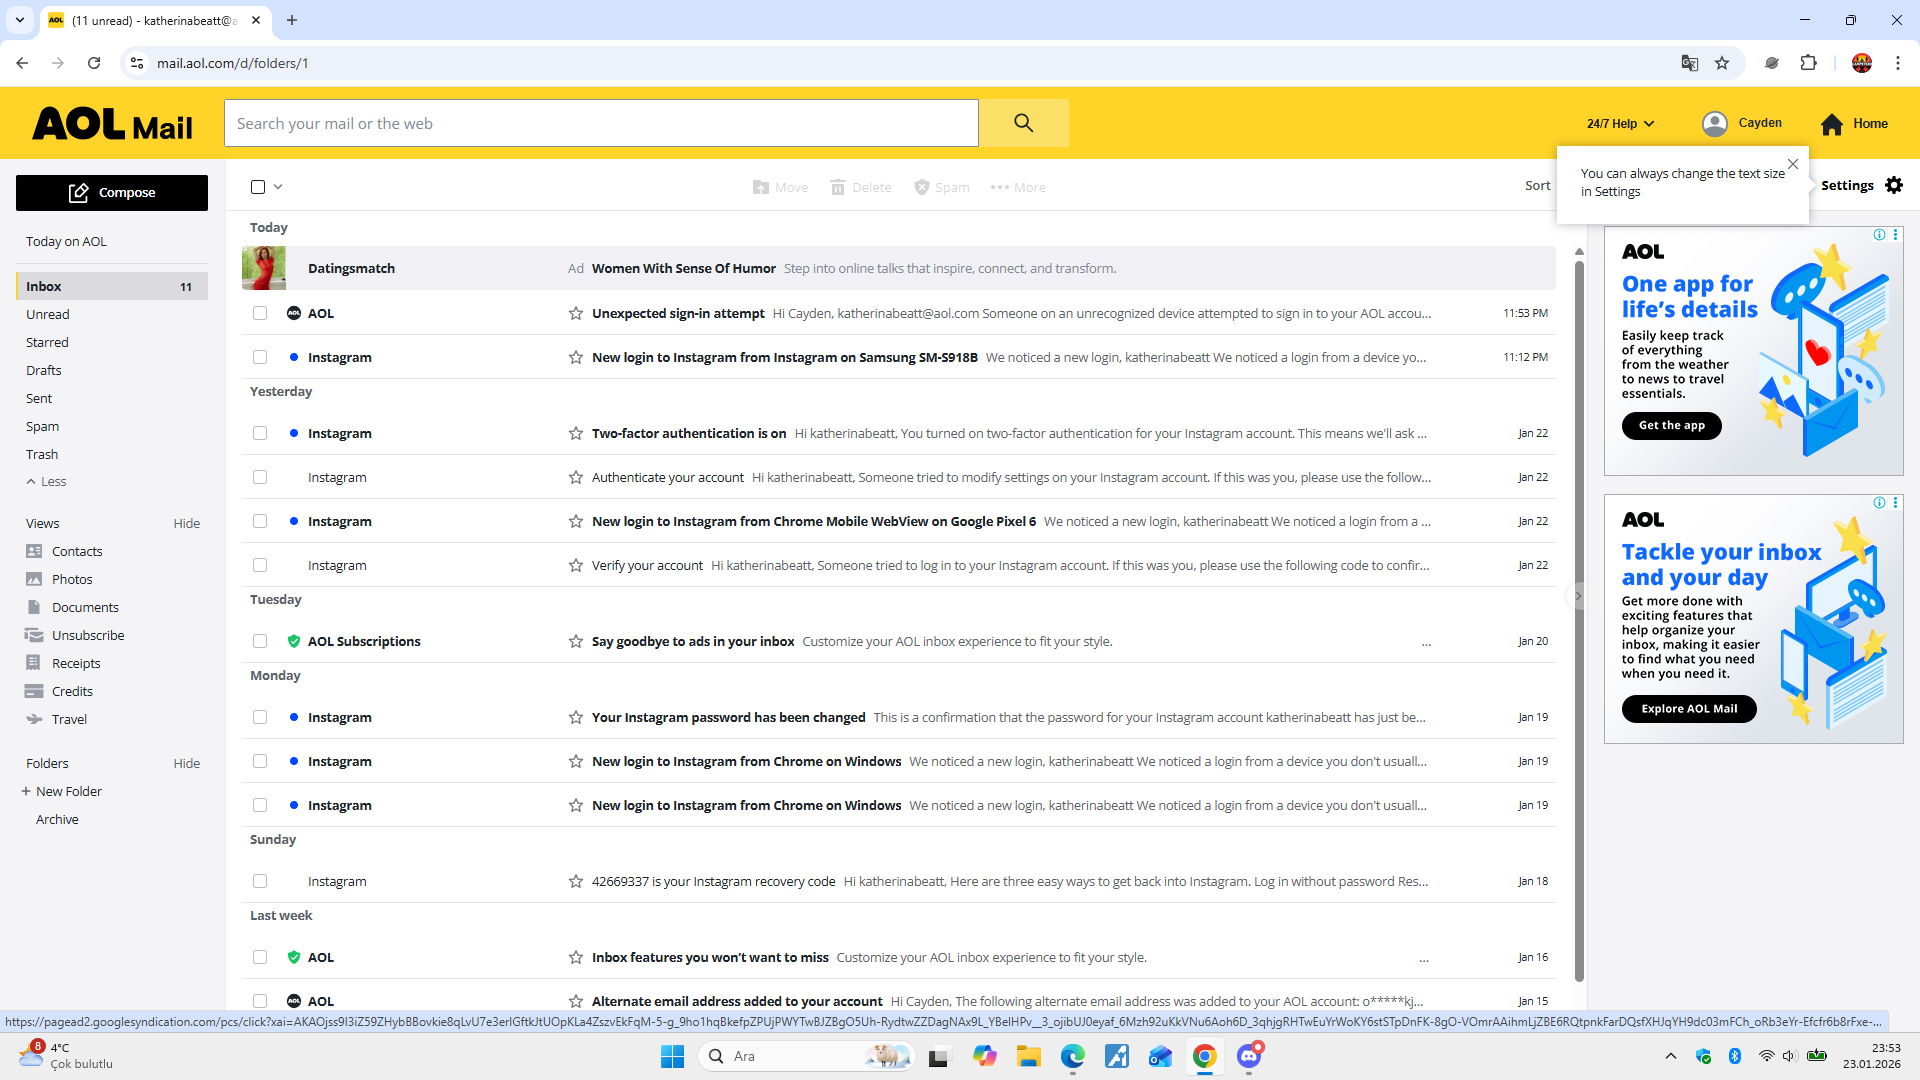This screenshot has width=1920, height=1080.
Task: Click the search magnifier button
Action: click(x=1023, y=123)
